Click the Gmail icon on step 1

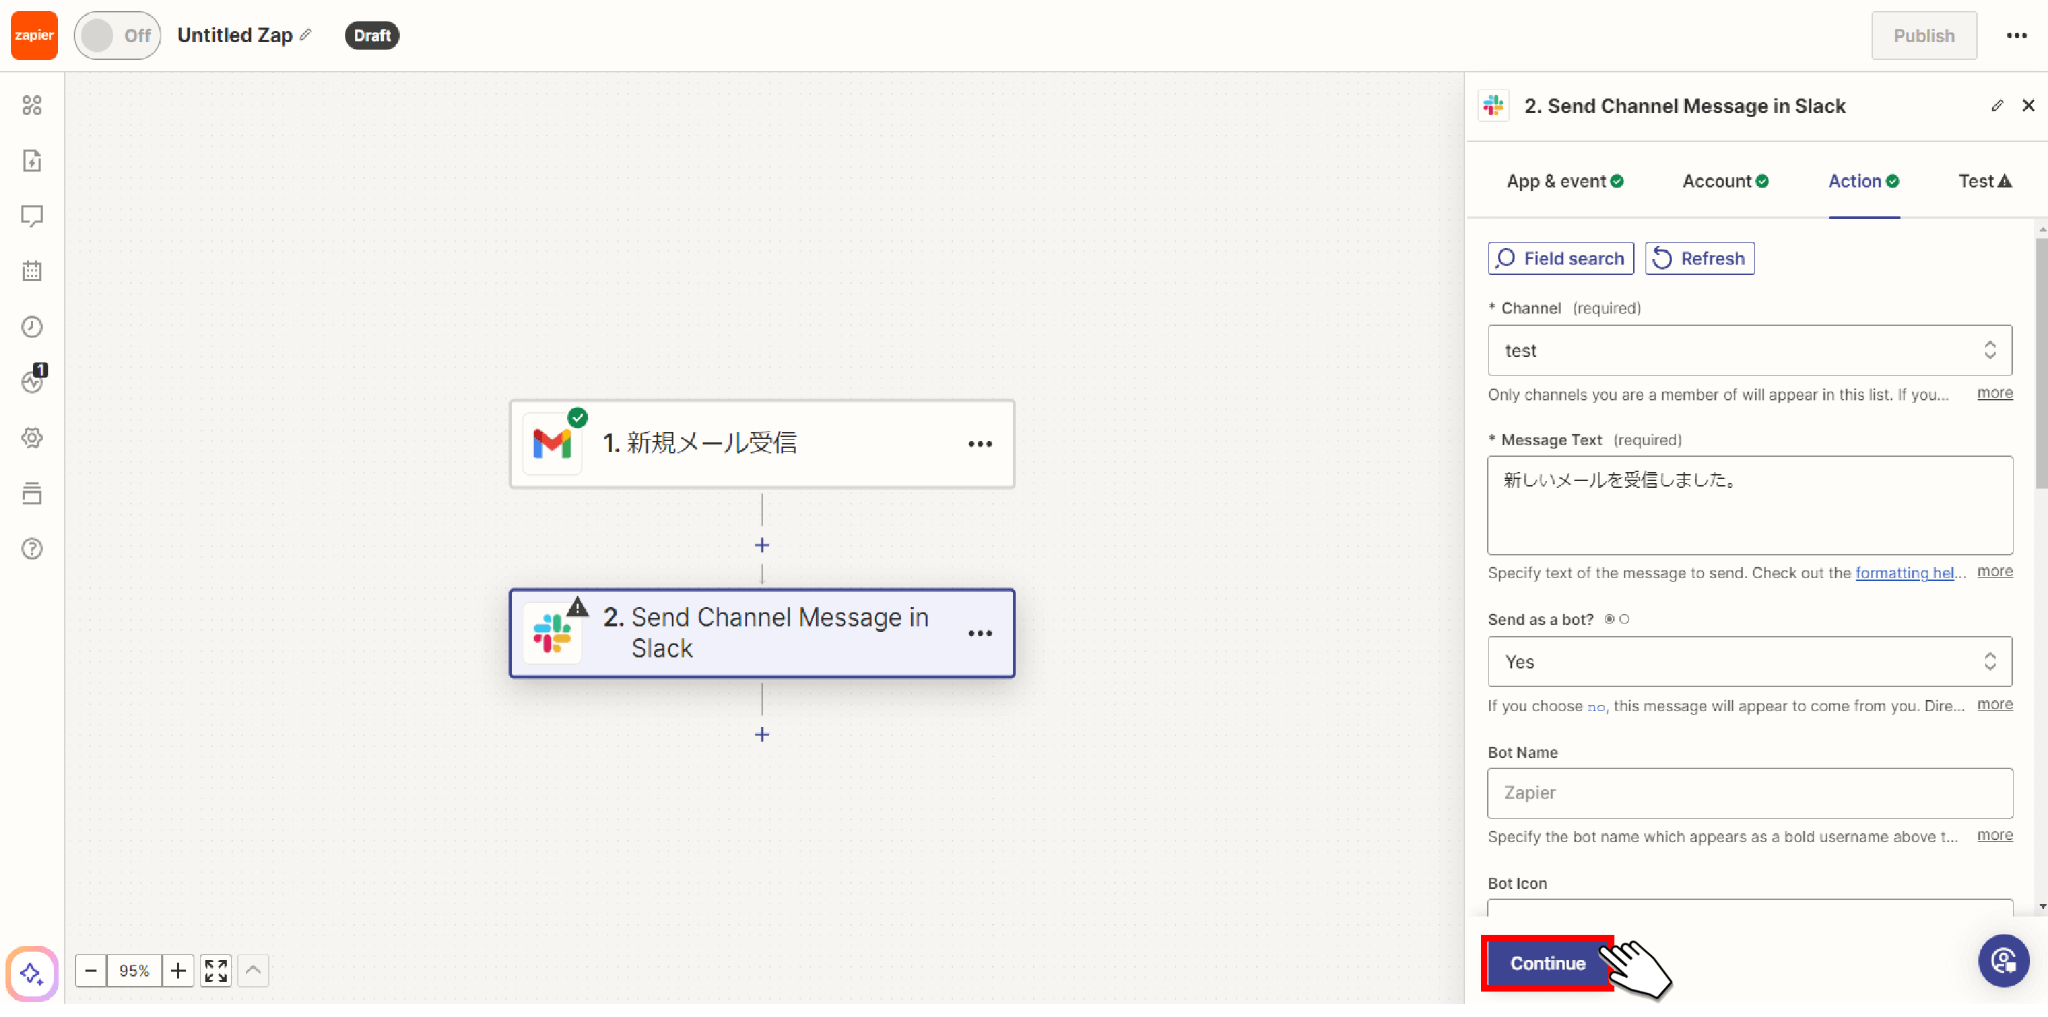tap(552, 443)
